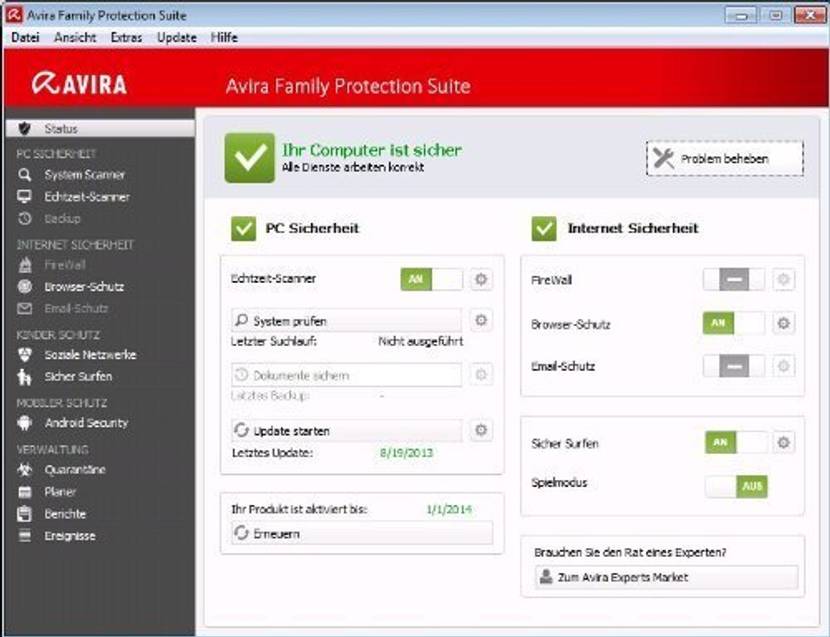Click the Sicher Surfen family icon in sidebar
The width and height of the screenshot is (830, 637).
[24, 376]
